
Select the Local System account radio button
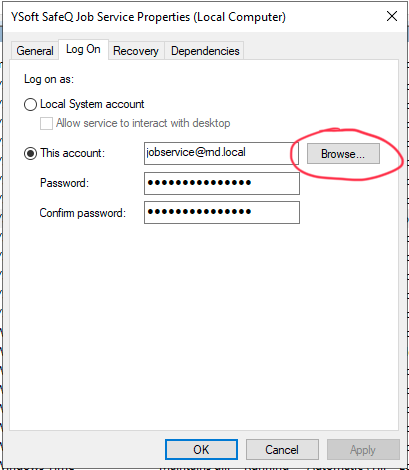[x=30, y=104]
